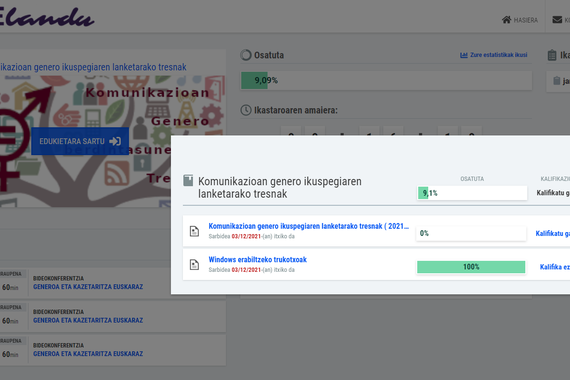The height and width of the screenshot is (380, 570).
Task: Click the popup course title text
Action: pyautogui.click(x=280, y=188)
